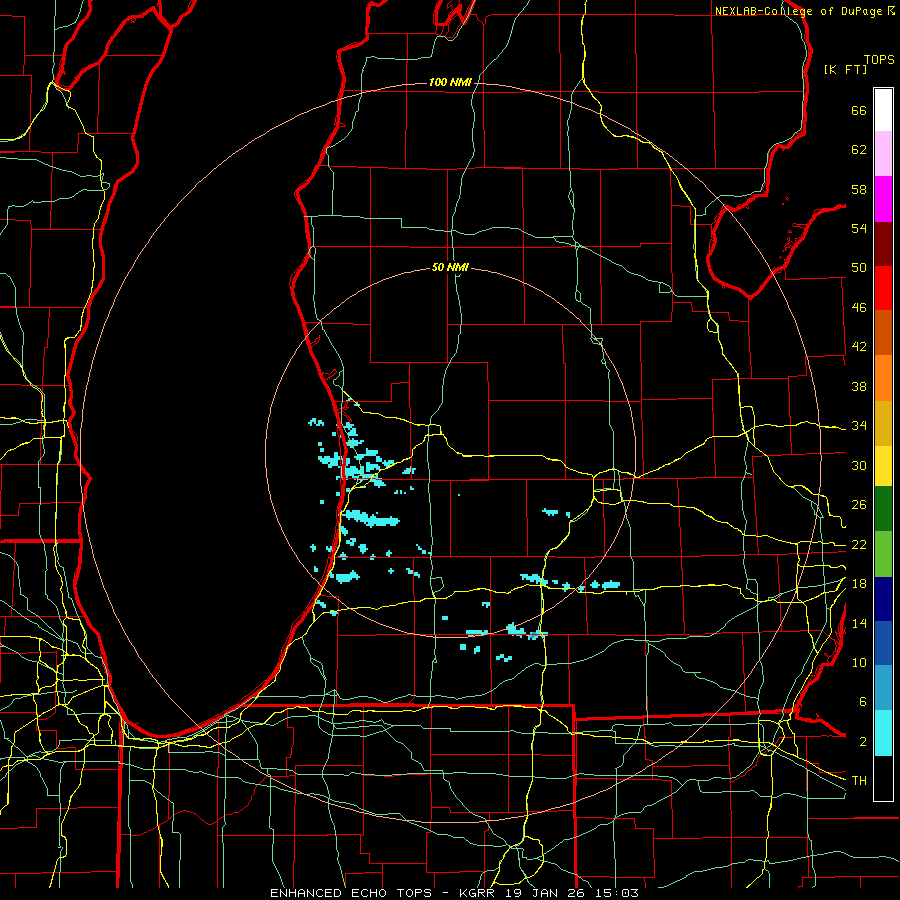Viewport: 900px width, 900px height.
Task: Select the "2" legend value
Action: [863, 742]
